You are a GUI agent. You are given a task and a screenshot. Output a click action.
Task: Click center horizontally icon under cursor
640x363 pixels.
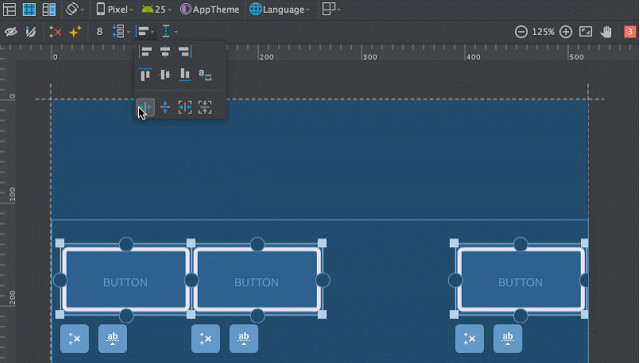[x=145, y=107]
